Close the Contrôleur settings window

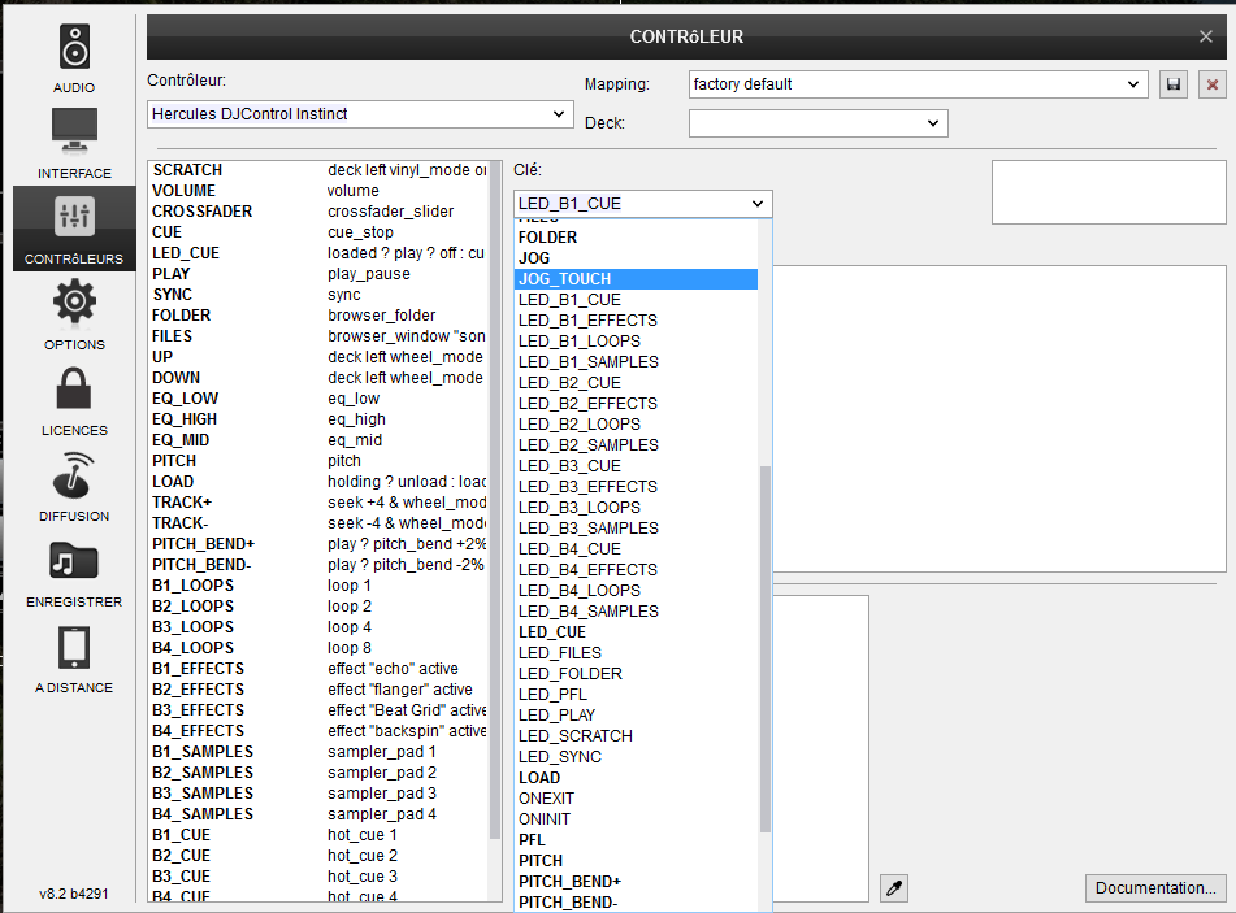[x=1206, y=37]
